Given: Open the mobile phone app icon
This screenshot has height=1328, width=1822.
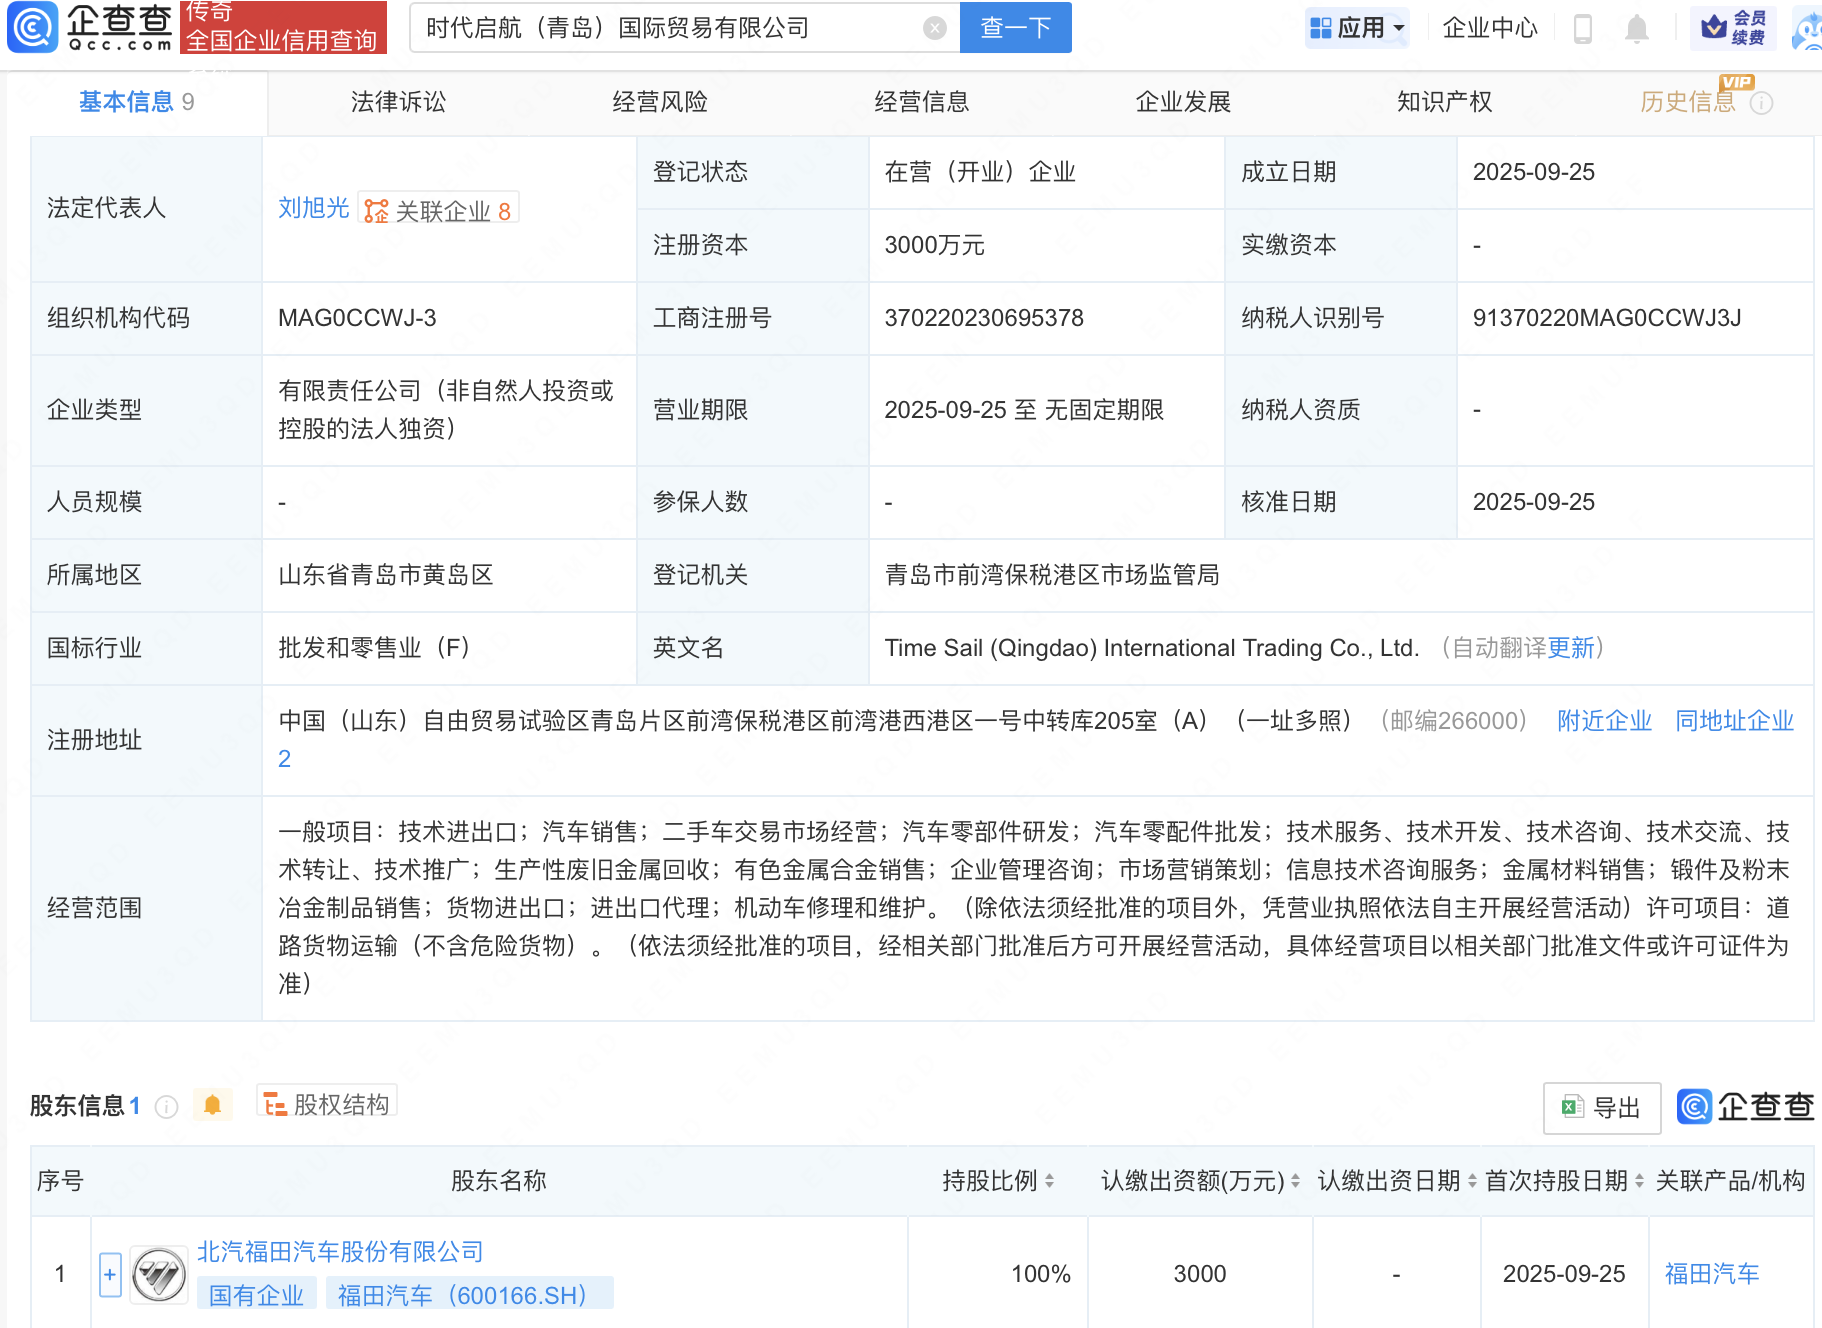Looking at the screenshot, I should click(1582, 28).
